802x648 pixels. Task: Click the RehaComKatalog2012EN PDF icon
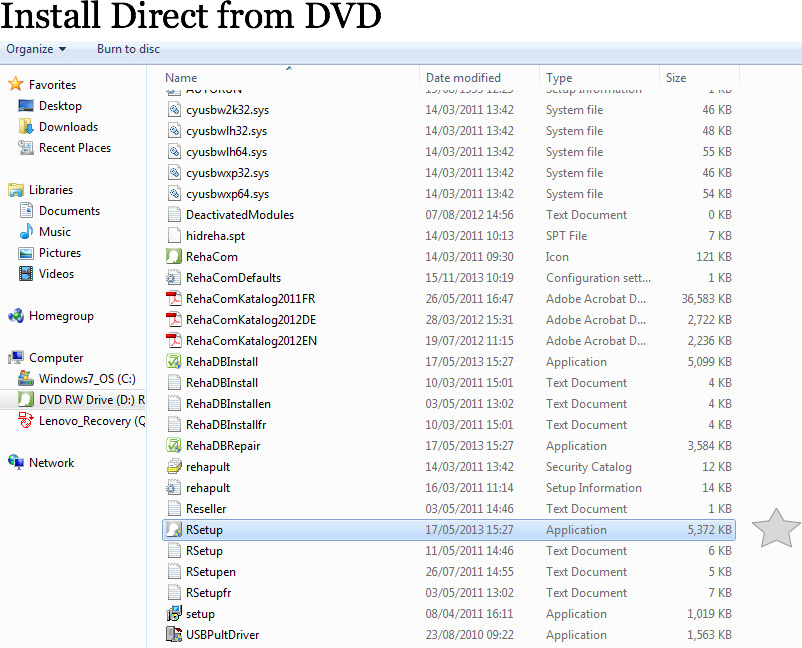(x=174, y=341)
